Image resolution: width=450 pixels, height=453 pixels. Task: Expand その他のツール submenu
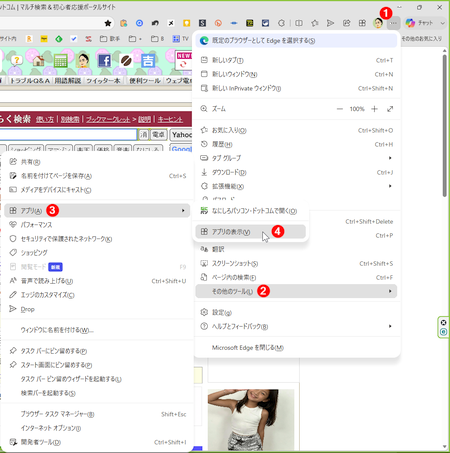pyautogui.click(x=296, y=291)
